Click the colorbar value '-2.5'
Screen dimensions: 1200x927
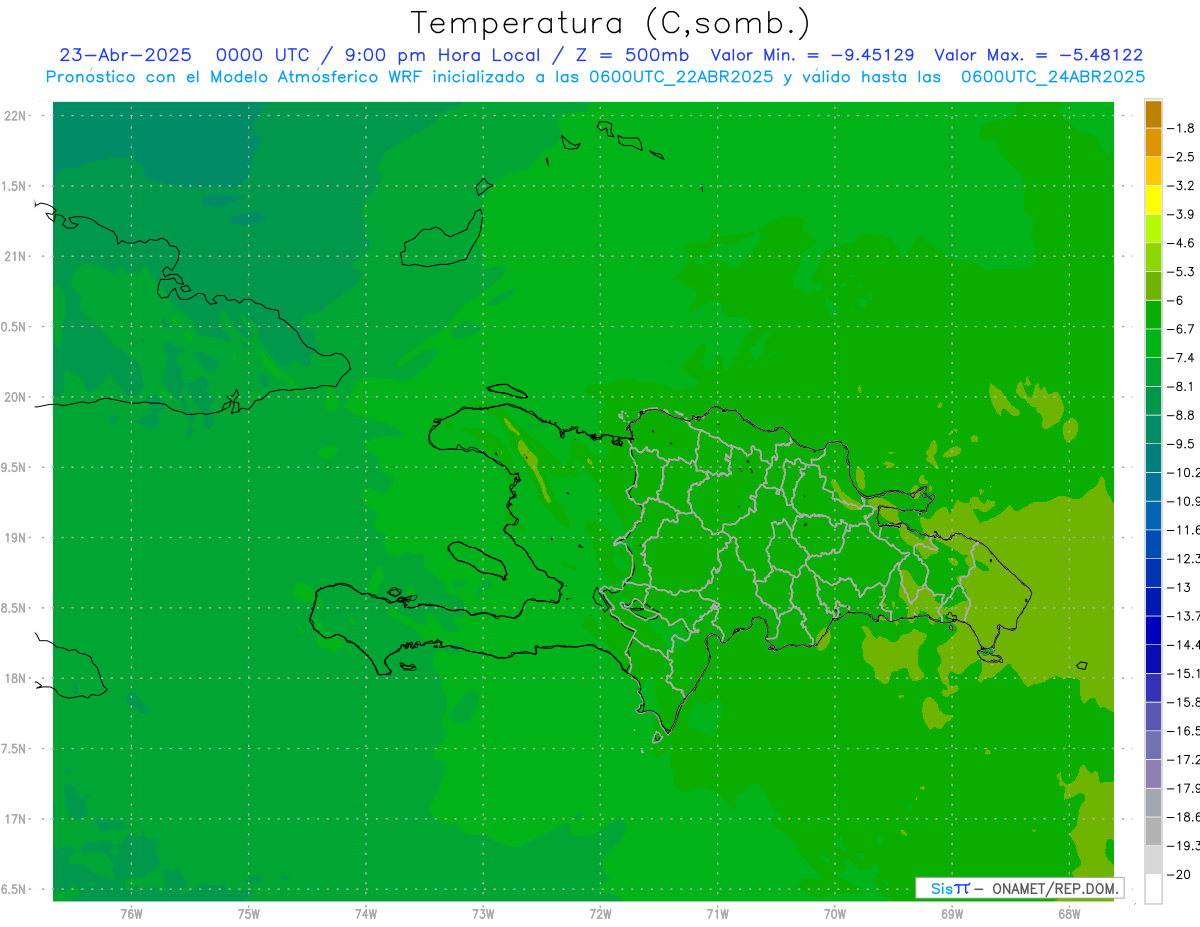pyautogui.click(x=1182, y=157)
